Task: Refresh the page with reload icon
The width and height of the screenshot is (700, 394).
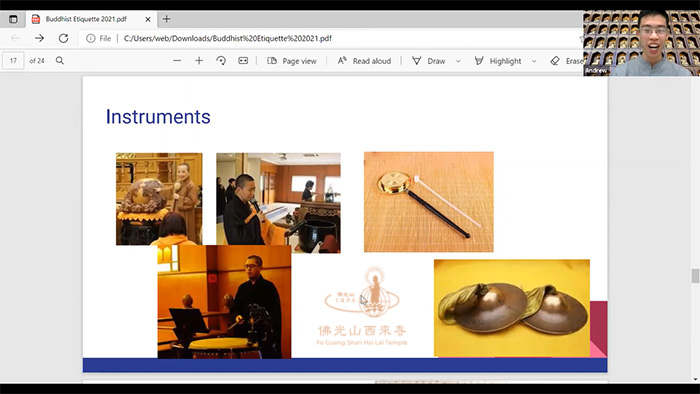Action: (63, 38)
